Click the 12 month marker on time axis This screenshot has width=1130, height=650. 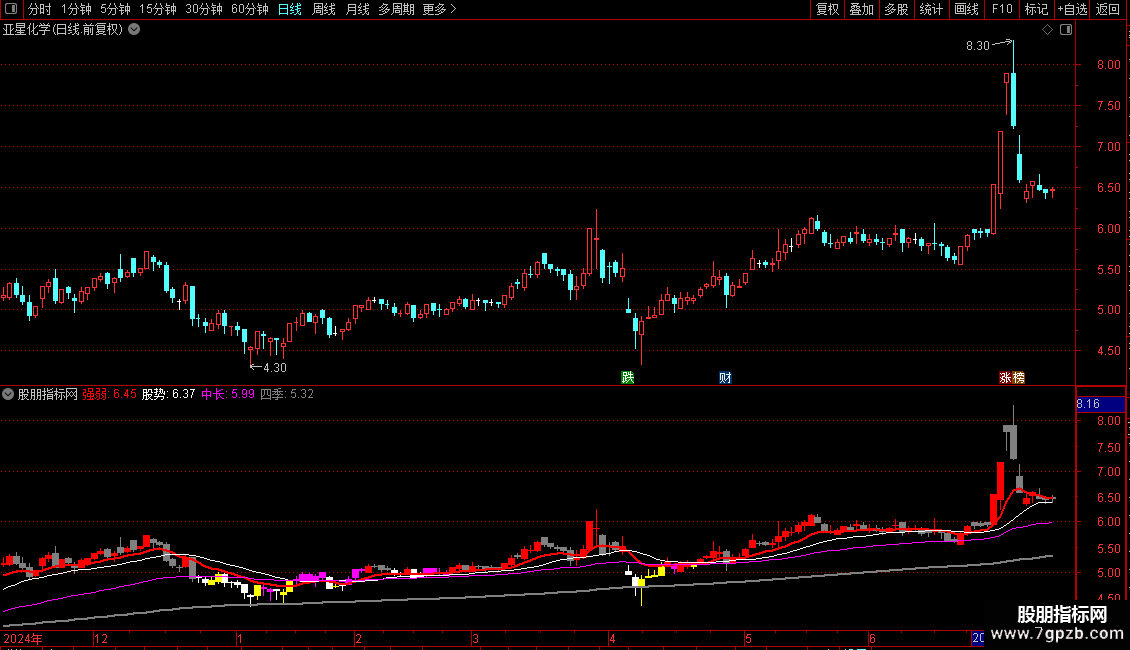[x=101, y=638]
